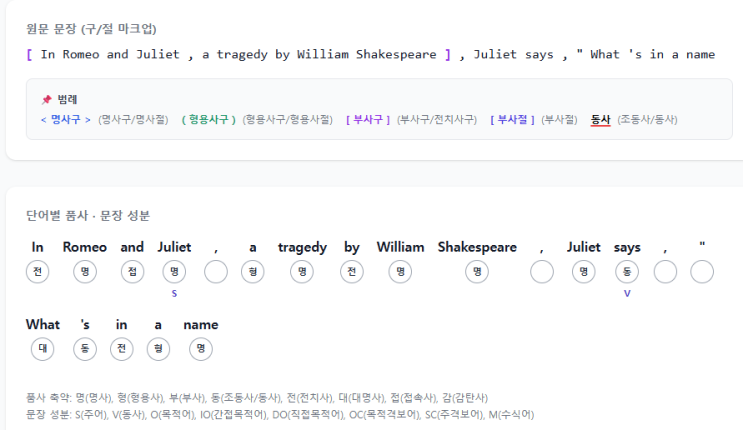Click the 동 badge under 's
The width and height of the screenshot is (743, 430).
tap(85, 349)
